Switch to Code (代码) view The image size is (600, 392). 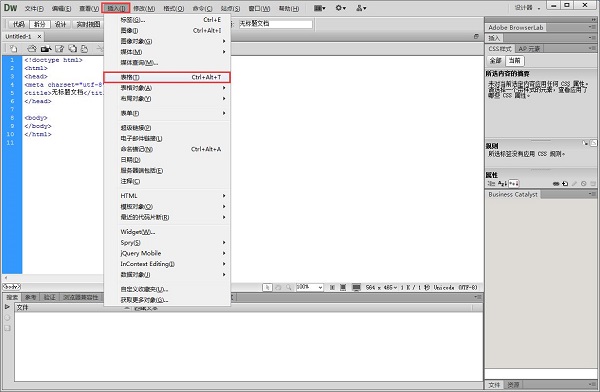18,24
